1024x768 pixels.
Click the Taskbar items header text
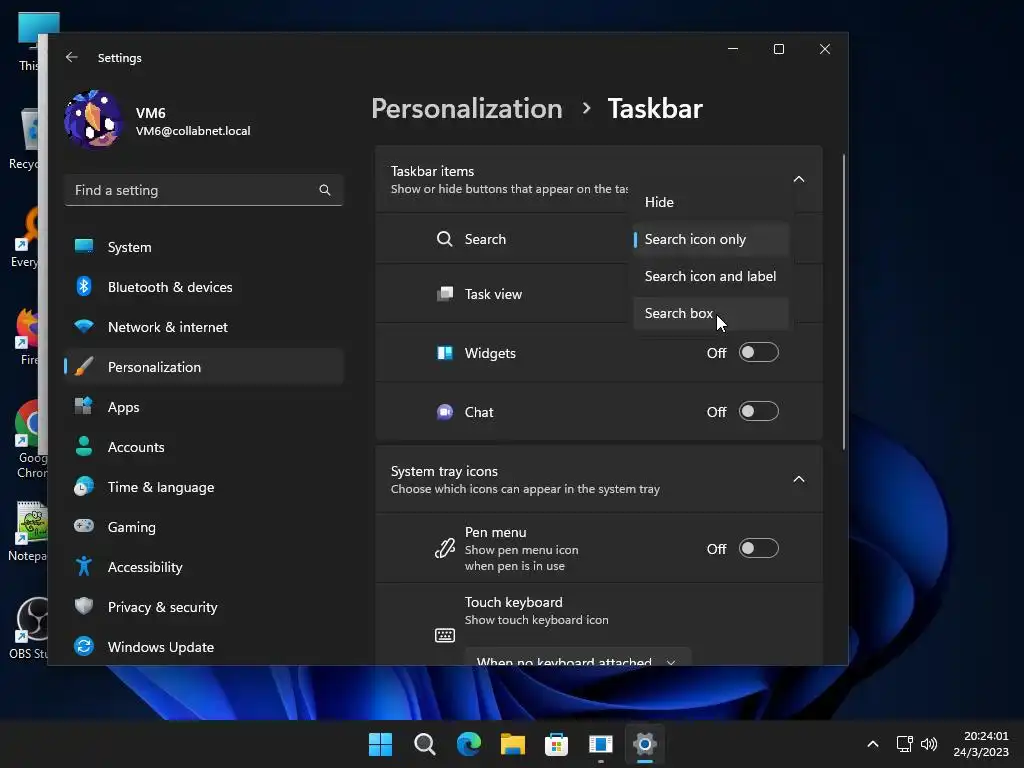pyautogui.click(x=432, y=171)
